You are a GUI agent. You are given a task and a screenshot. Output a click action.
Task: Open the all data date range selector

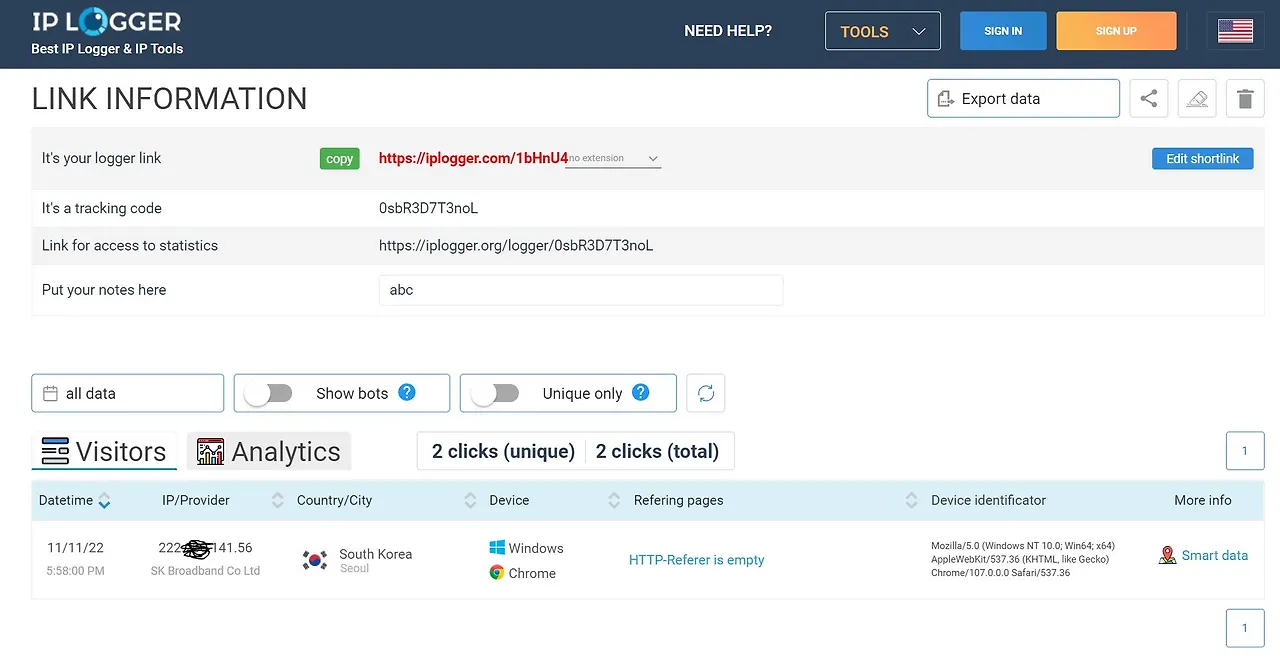[128, 393]
